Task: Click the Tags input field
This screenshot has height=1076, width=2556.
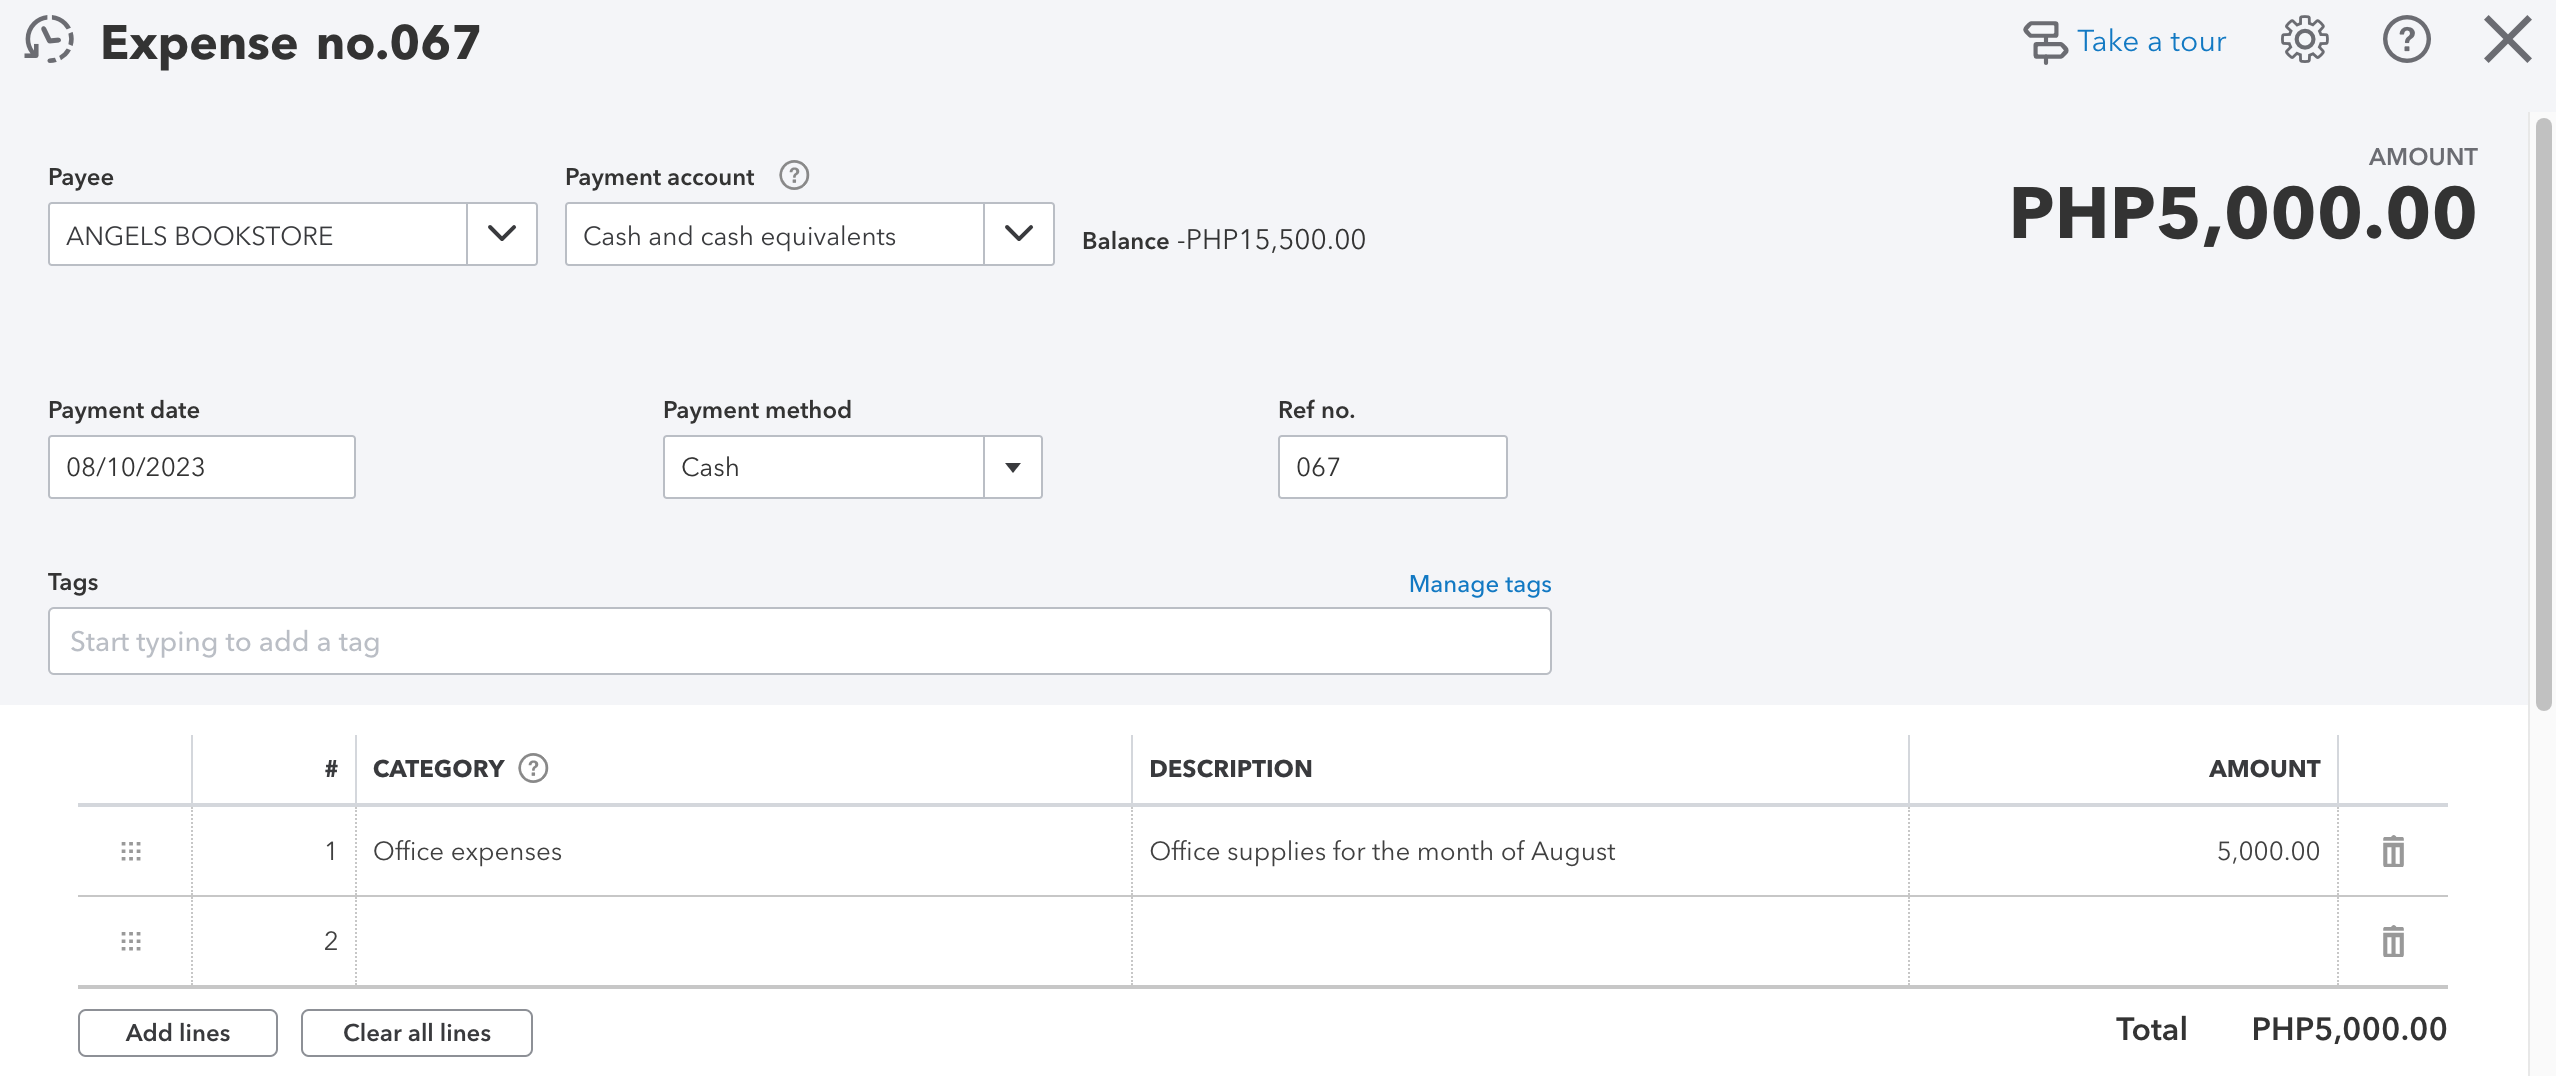Action: (x=799, y=641)
